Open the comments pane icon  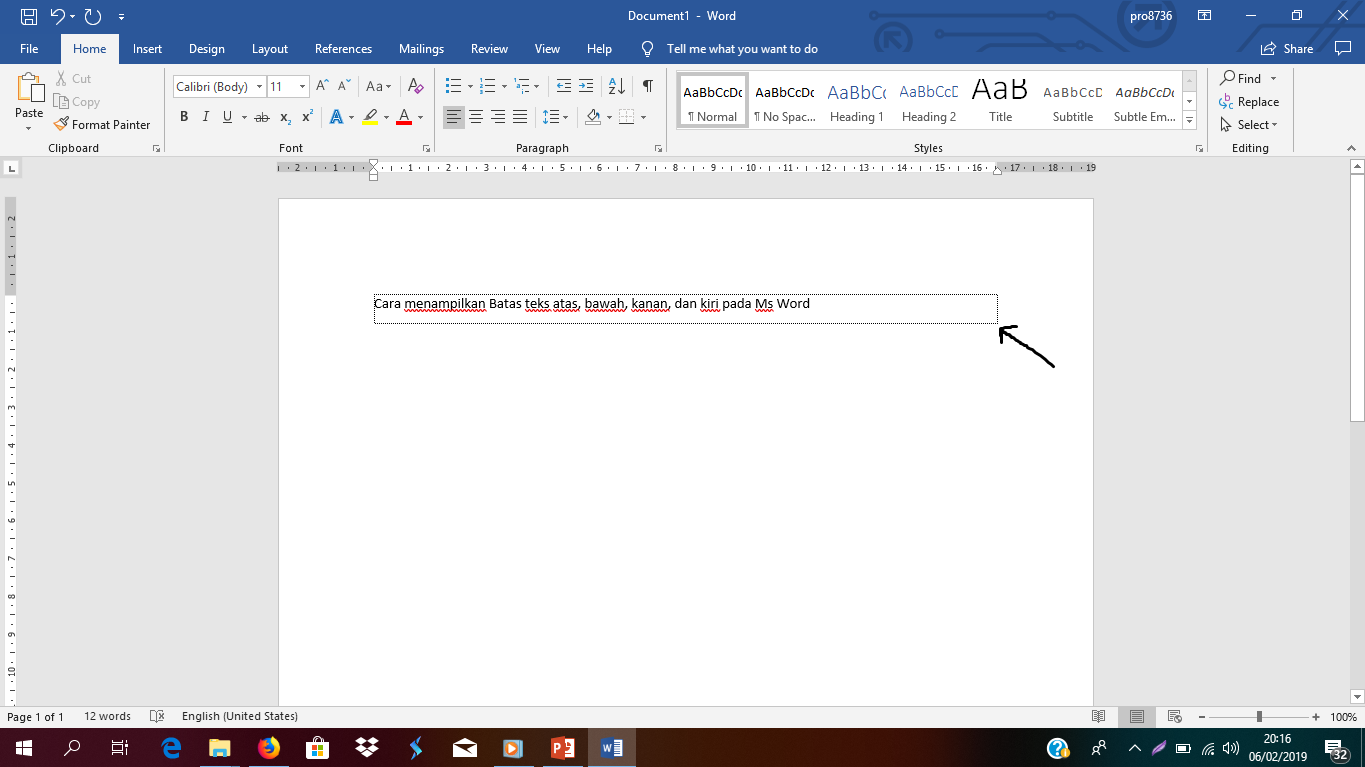tap(1343, 48)
